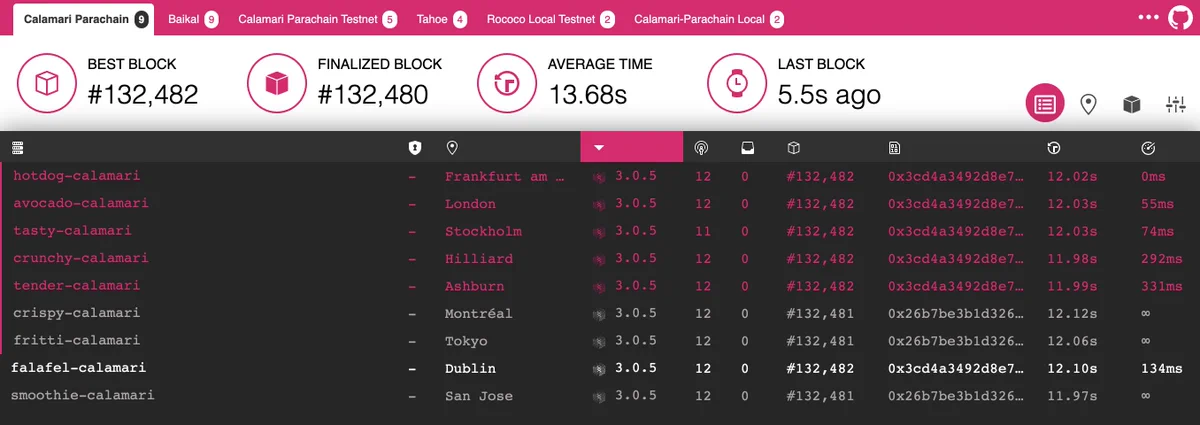The width and height of the screenshot is (1200, 425).
Task: Select the tender-calamari node
Action: pos(76,286)
